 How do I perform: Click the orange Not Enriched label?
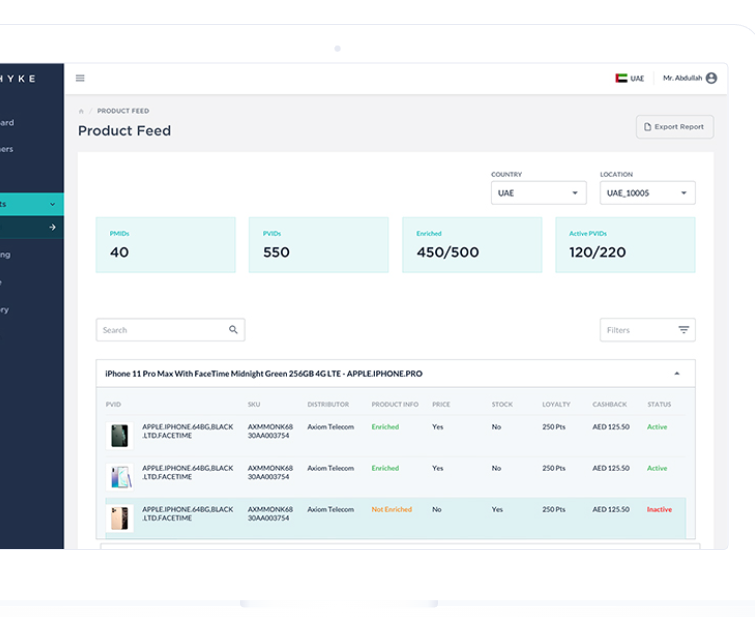(x=391, y=509)
